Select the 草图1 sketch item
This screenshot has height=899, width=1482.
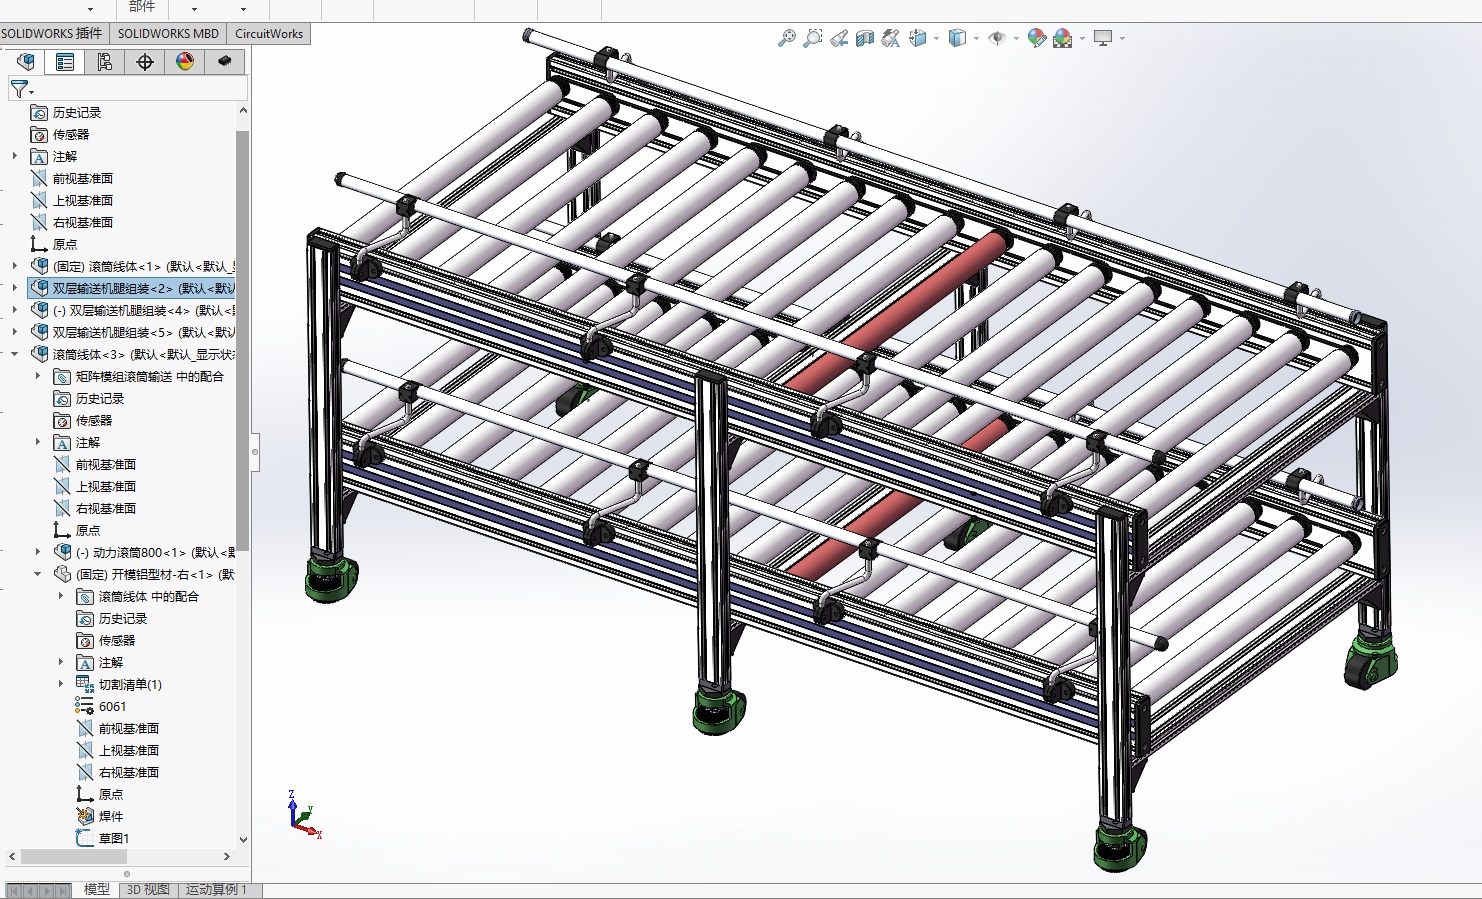pyautogui.click(x=103, y=838)
